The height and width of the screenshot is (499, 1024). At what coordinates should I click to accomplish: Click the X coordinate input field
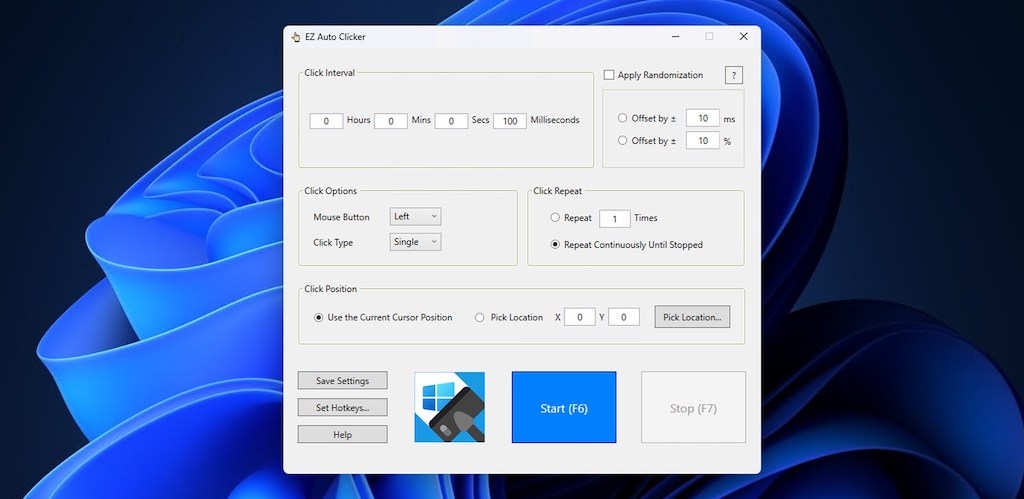tap(579, 317)
